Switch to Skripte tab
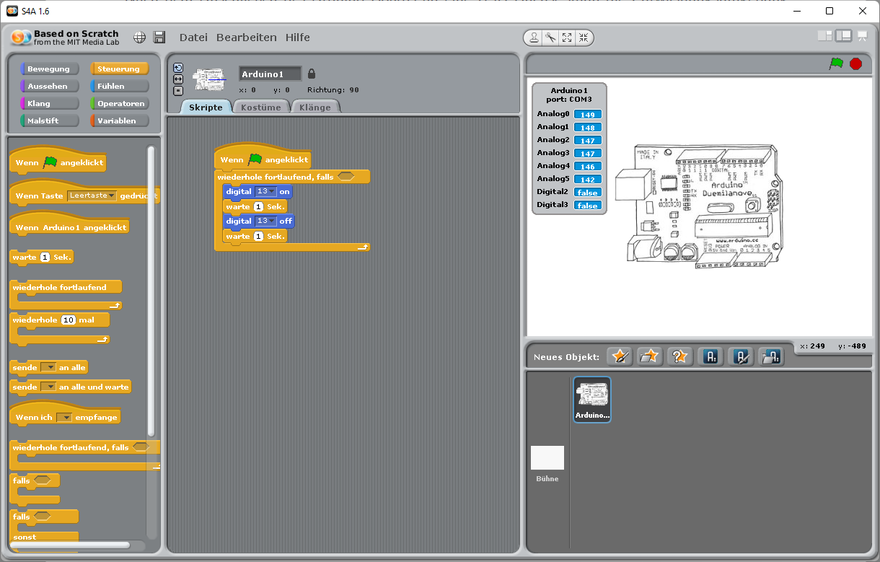This screenshot has height=562, width=880. [205, 107]
